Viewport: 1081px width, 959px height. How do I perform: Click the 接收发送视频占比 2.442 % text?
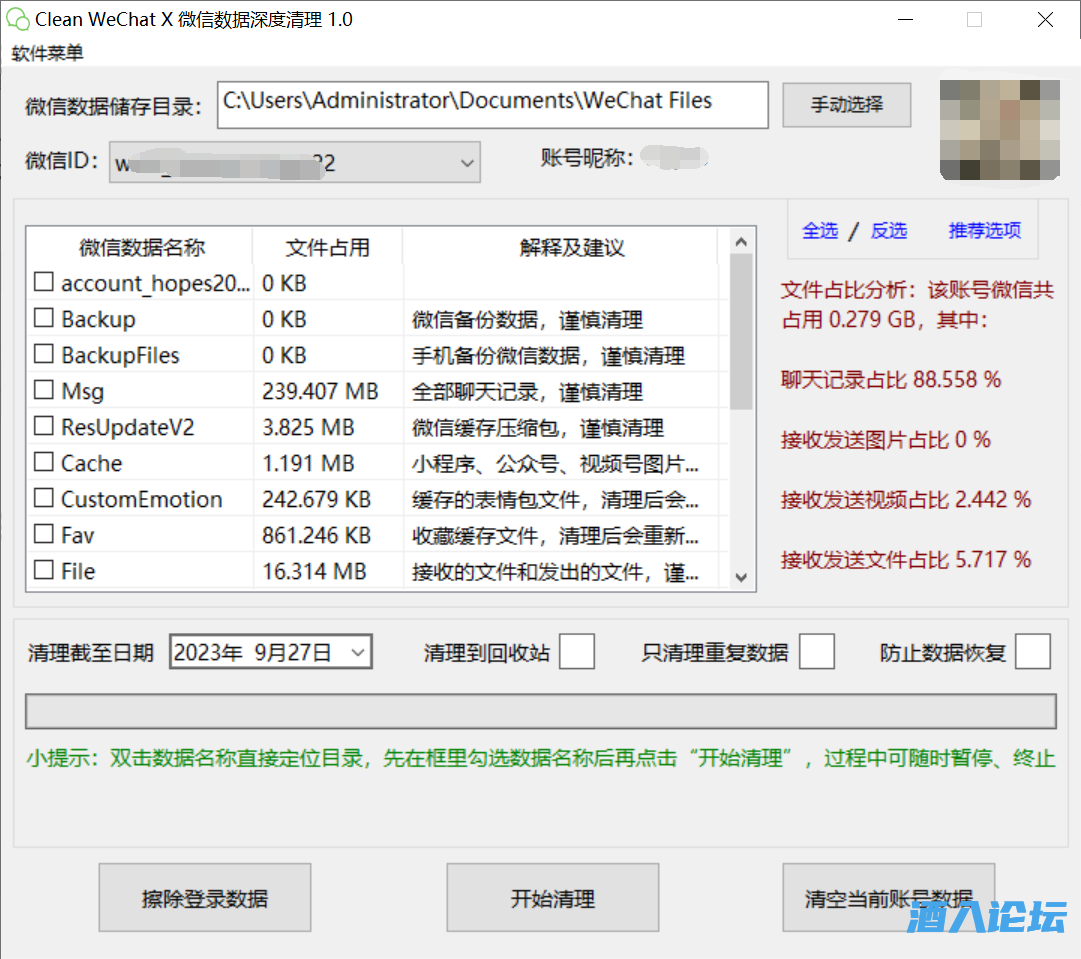pos(906,499)
